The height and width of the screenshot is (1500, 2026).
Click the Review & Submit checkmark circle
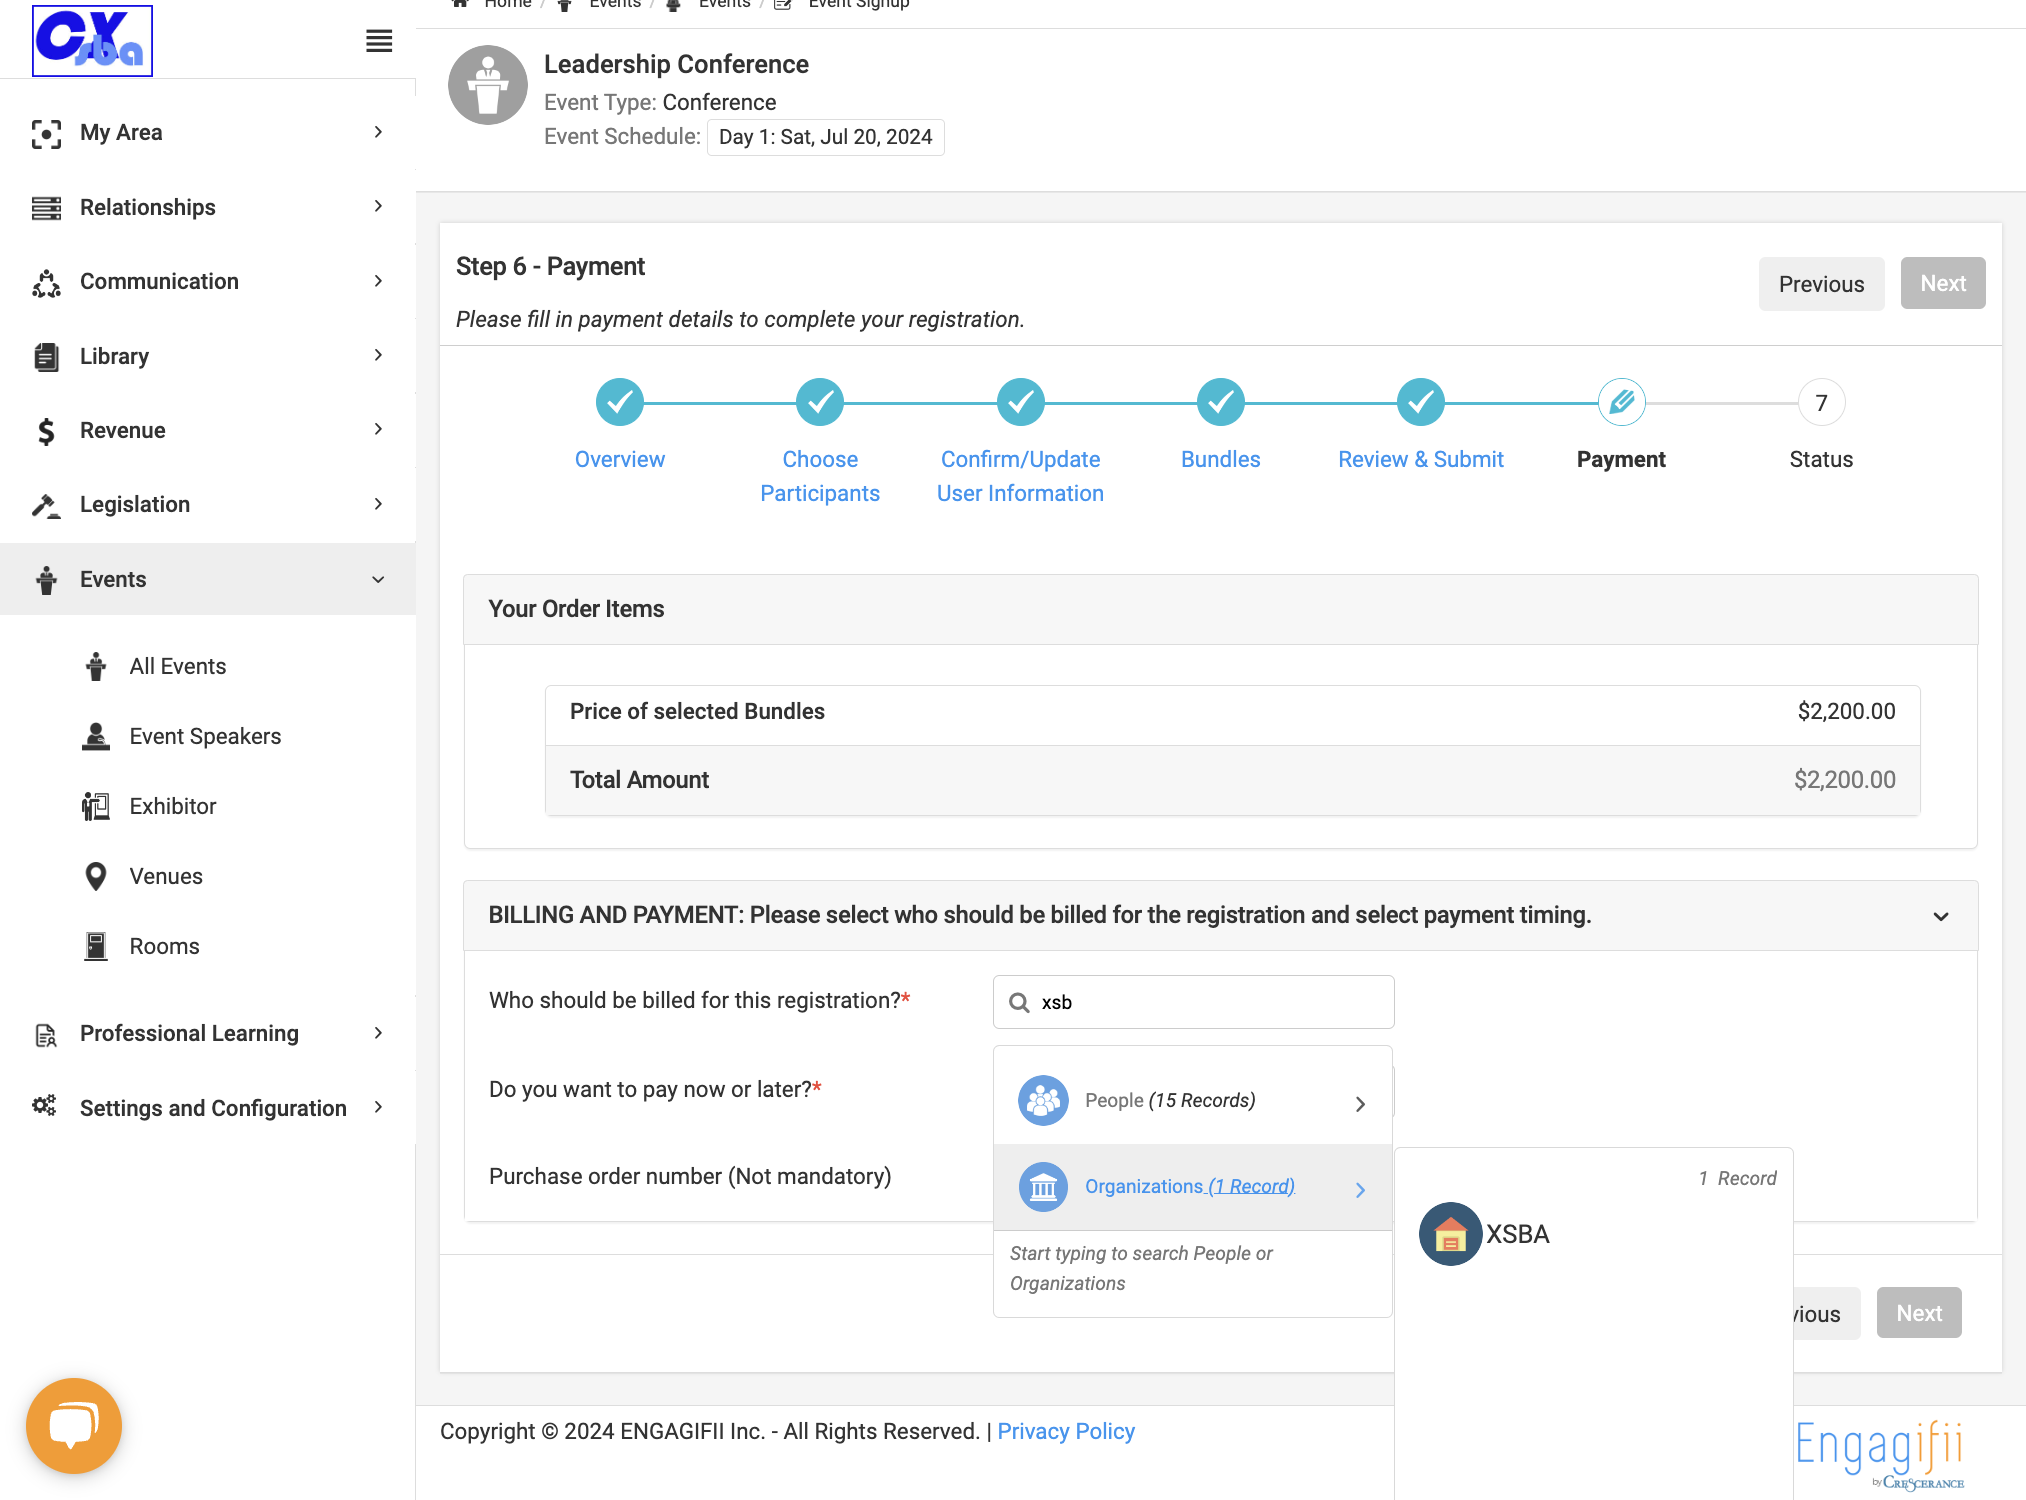[1421, 402]
